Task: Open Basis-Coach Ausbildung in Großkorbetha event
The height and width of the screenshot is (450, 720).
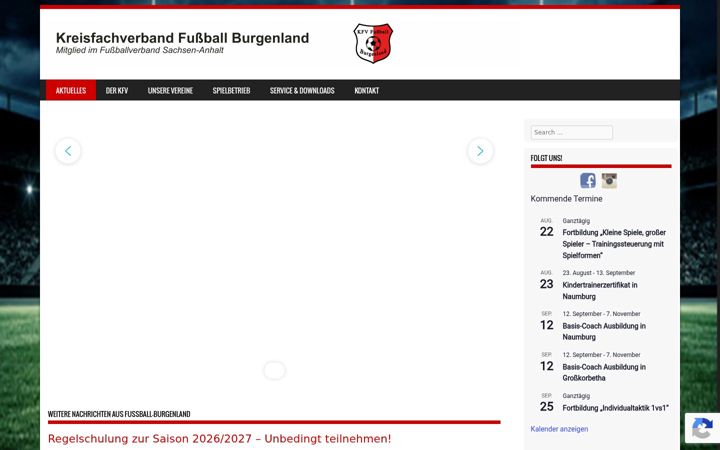Action: (604, 372)
